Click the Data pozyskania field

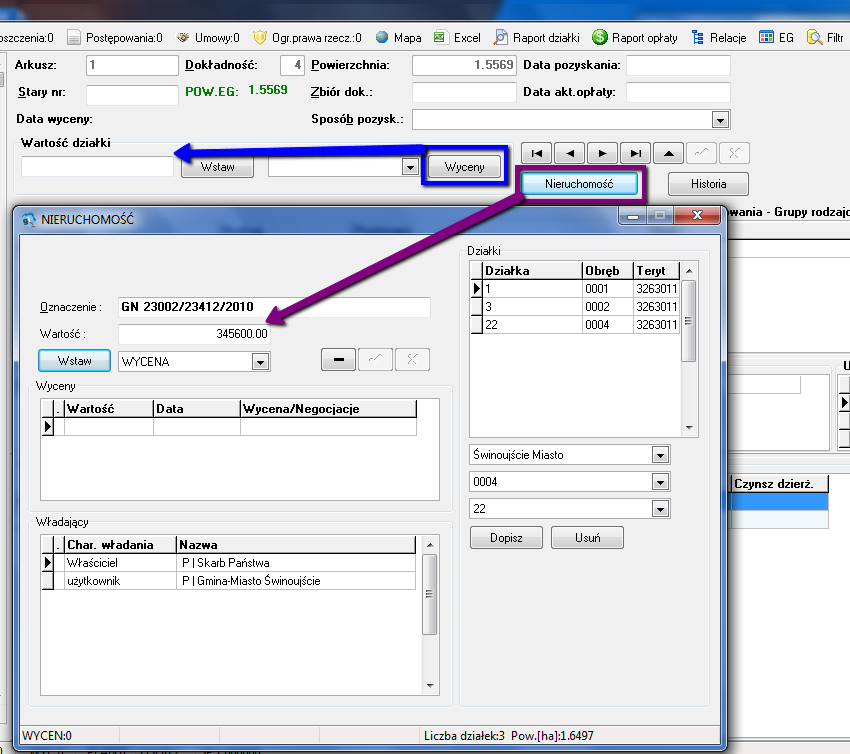(x=678, y=65)
